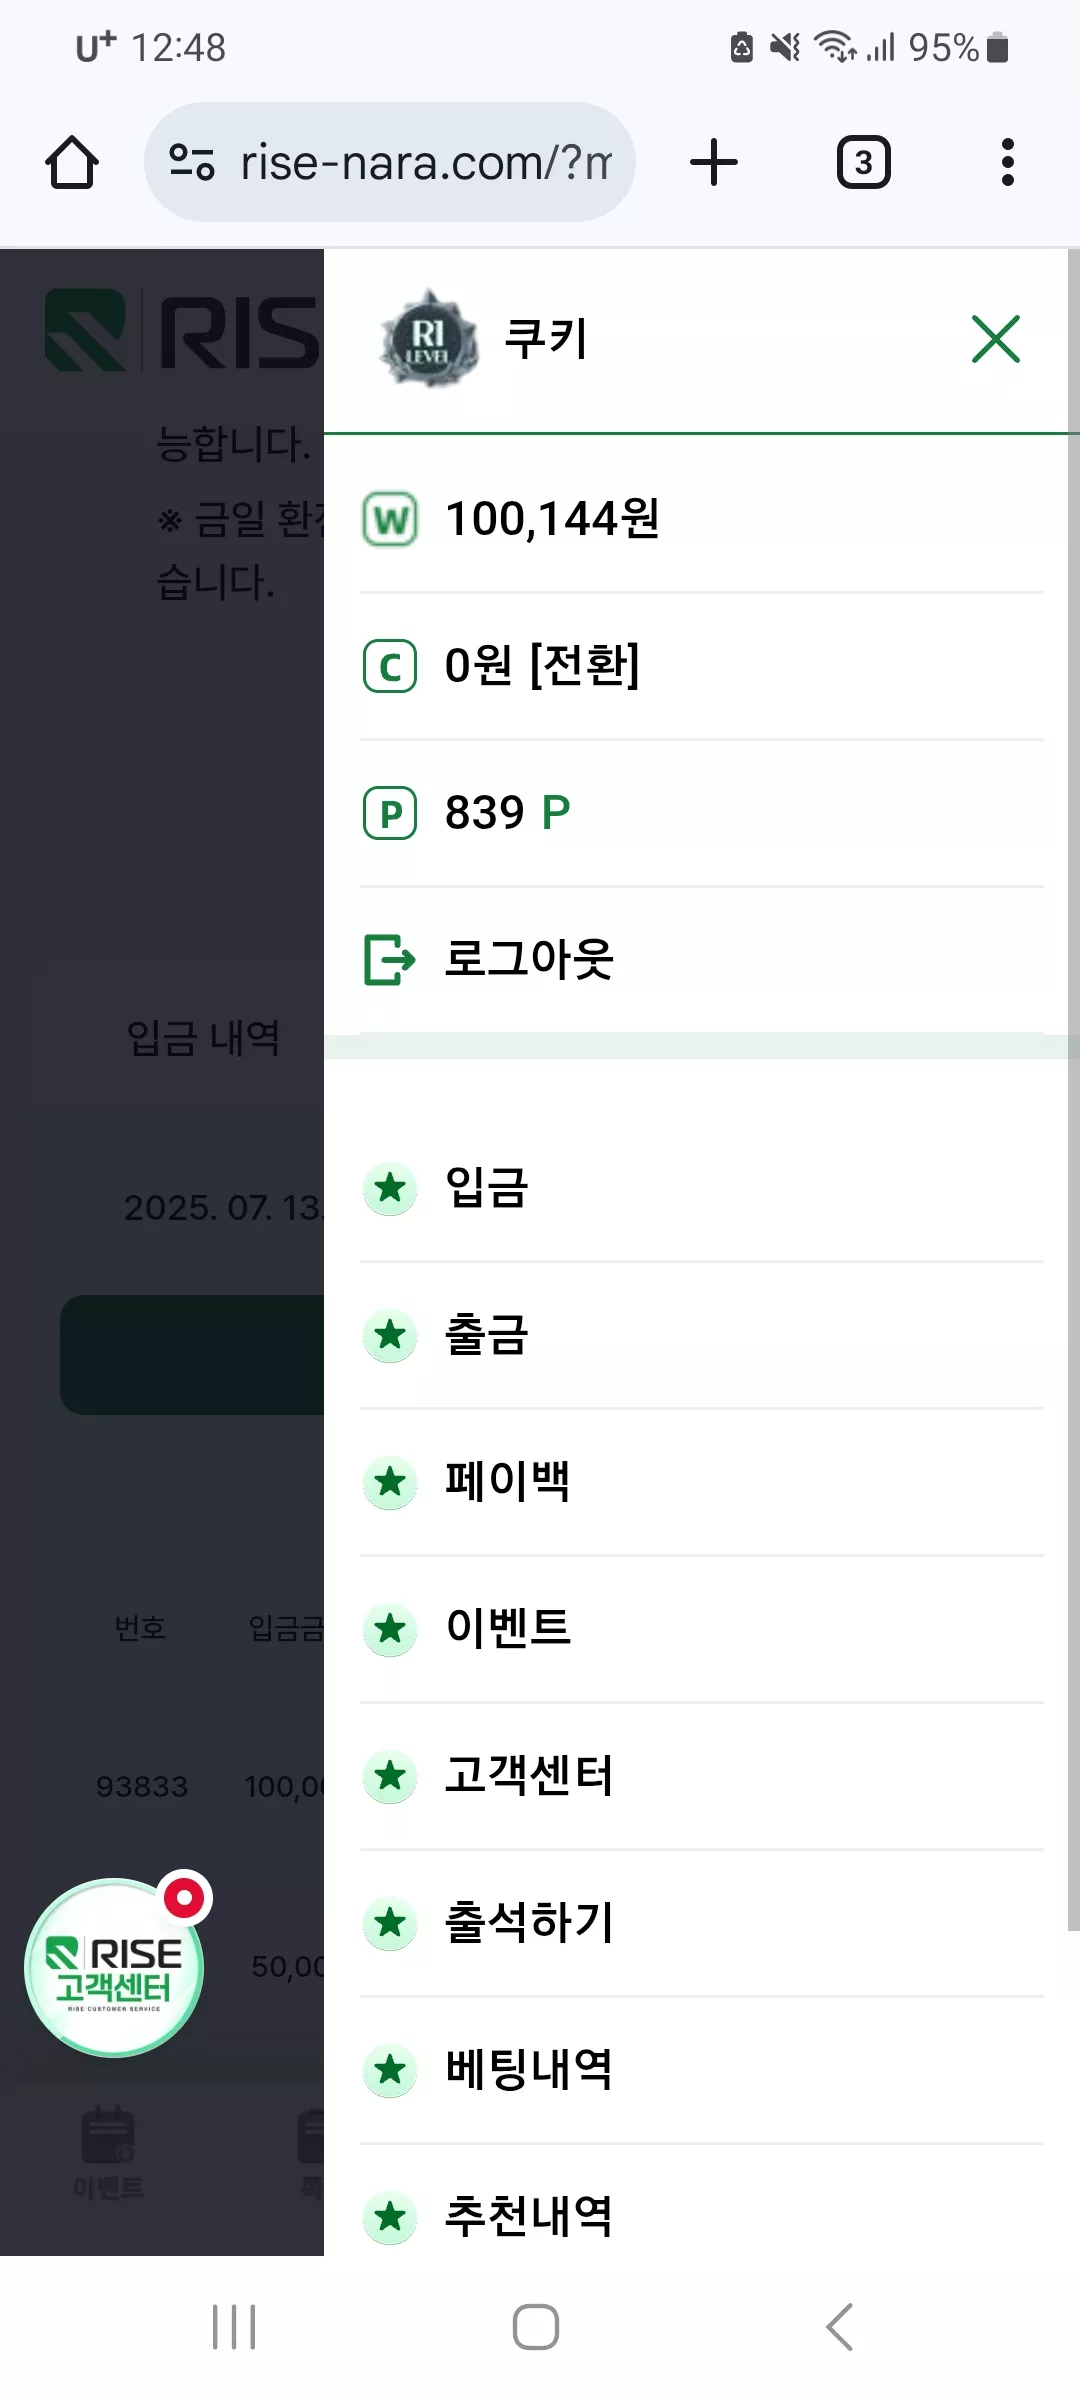The height and width of the screenshot is (2400, 1080).
Task: Tap the logout arrow icon
Action: (x=390, y=960)
